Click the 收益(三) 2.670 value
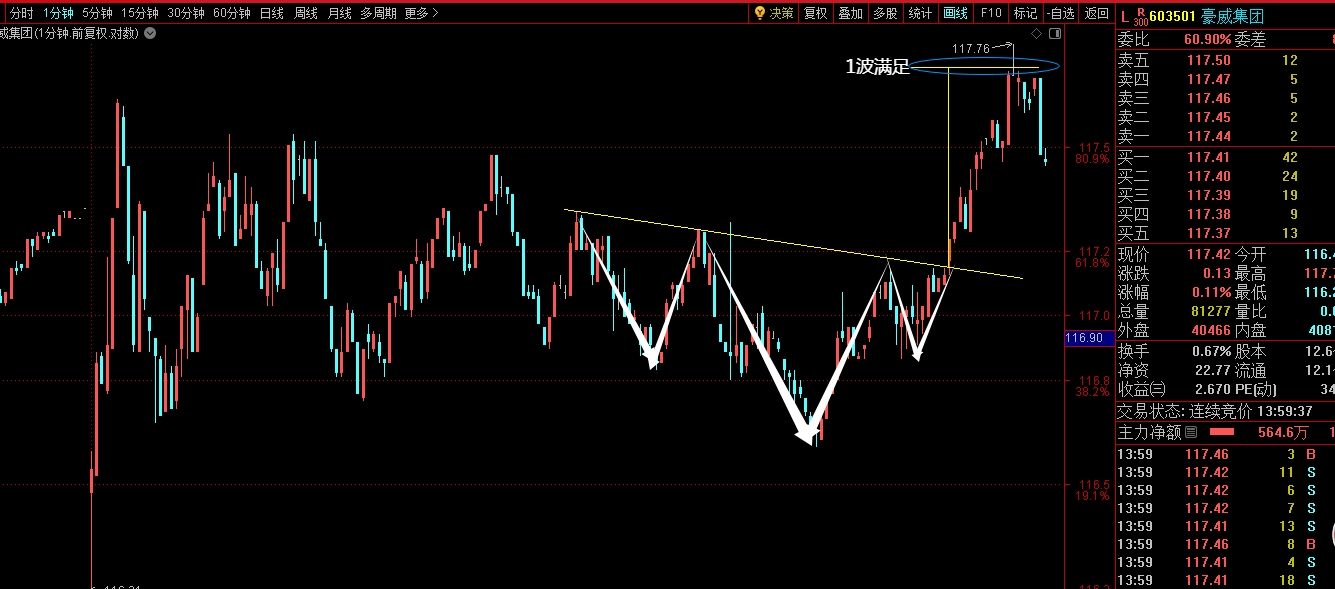This screenshot has width=1335, height=589. point(1212,389)
